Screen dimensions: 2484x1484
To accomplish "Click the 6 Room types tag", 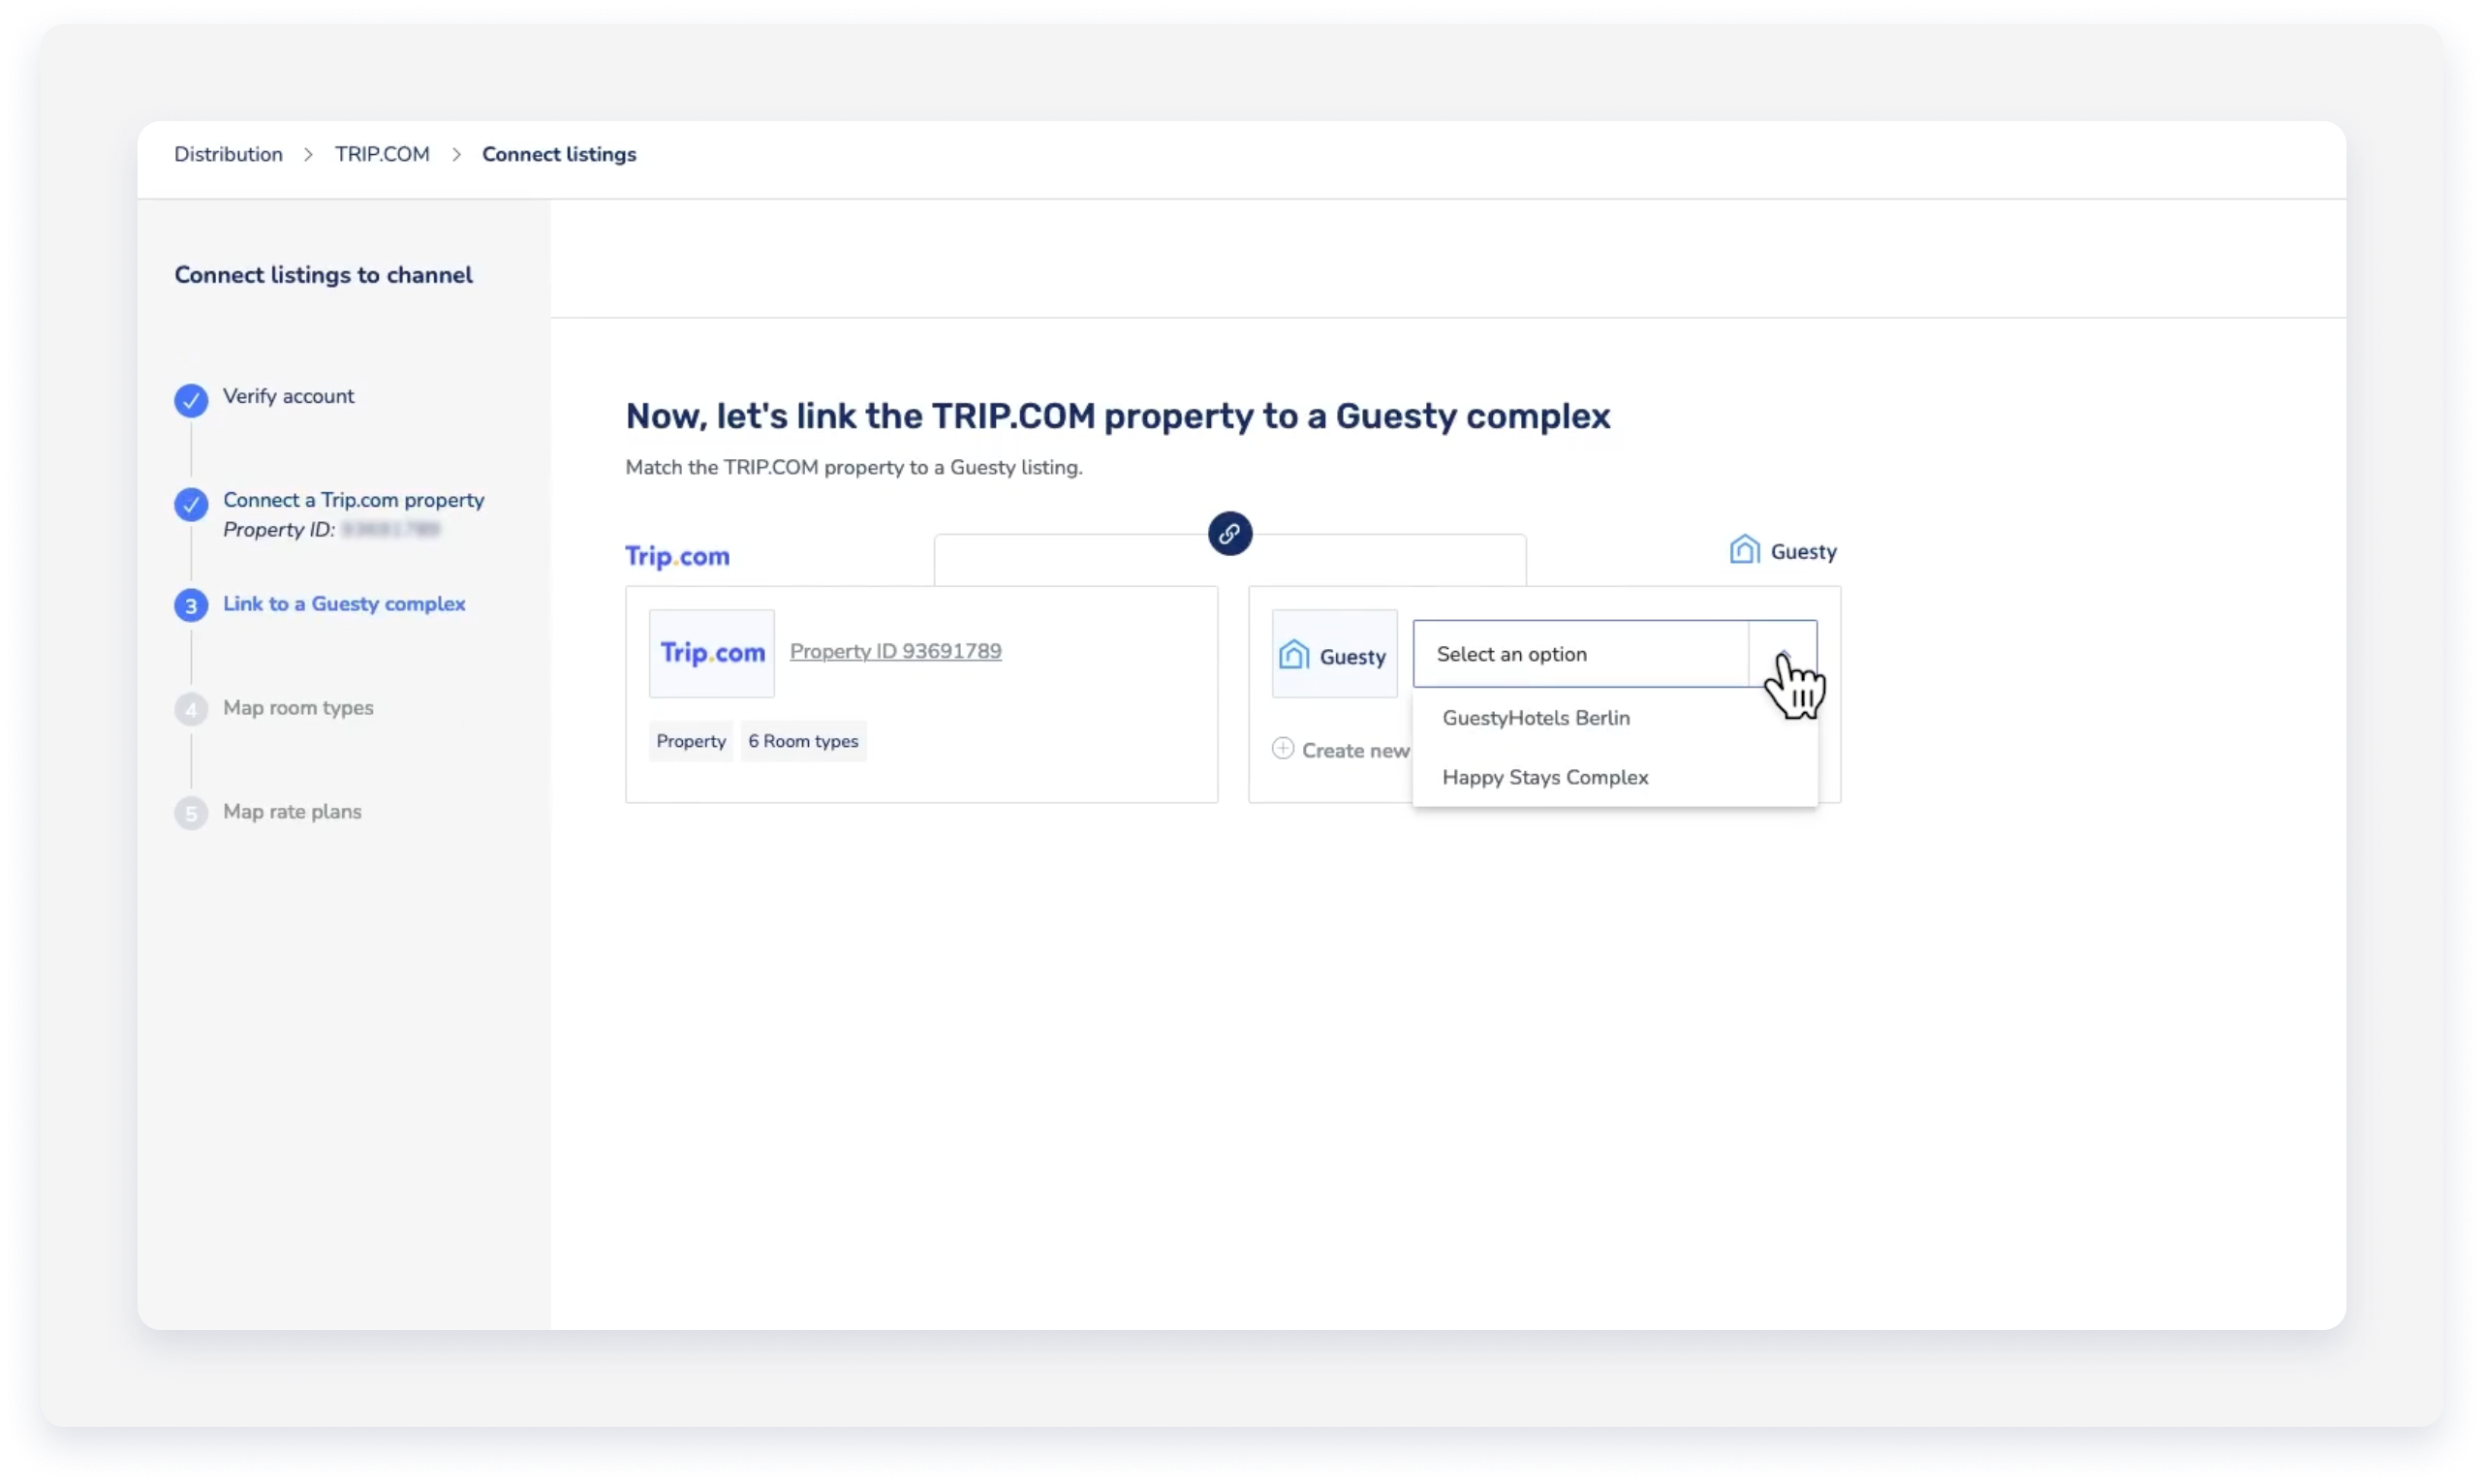I will tap(803, 740).
